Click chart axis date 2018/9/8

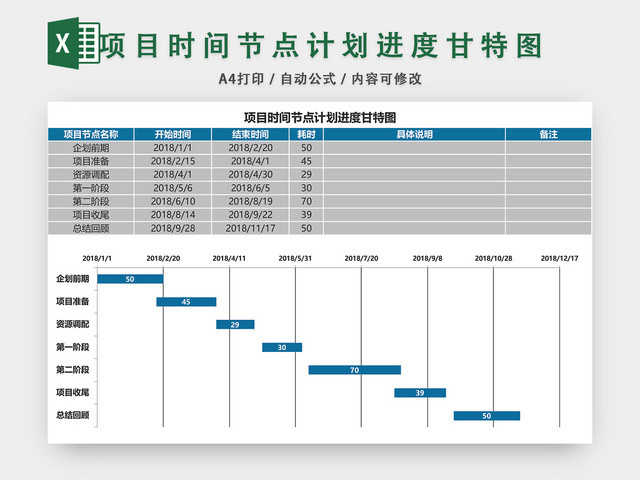427,258
